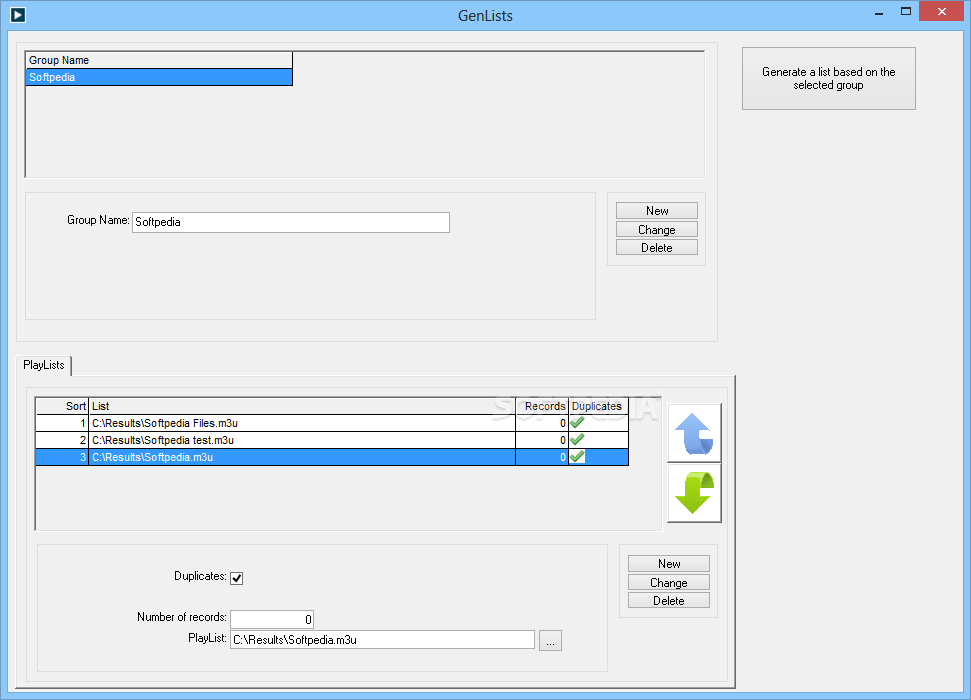Viewport: 971px width, 700px height.
Task: Click the List column header
Action: click(x=302, y=406)
